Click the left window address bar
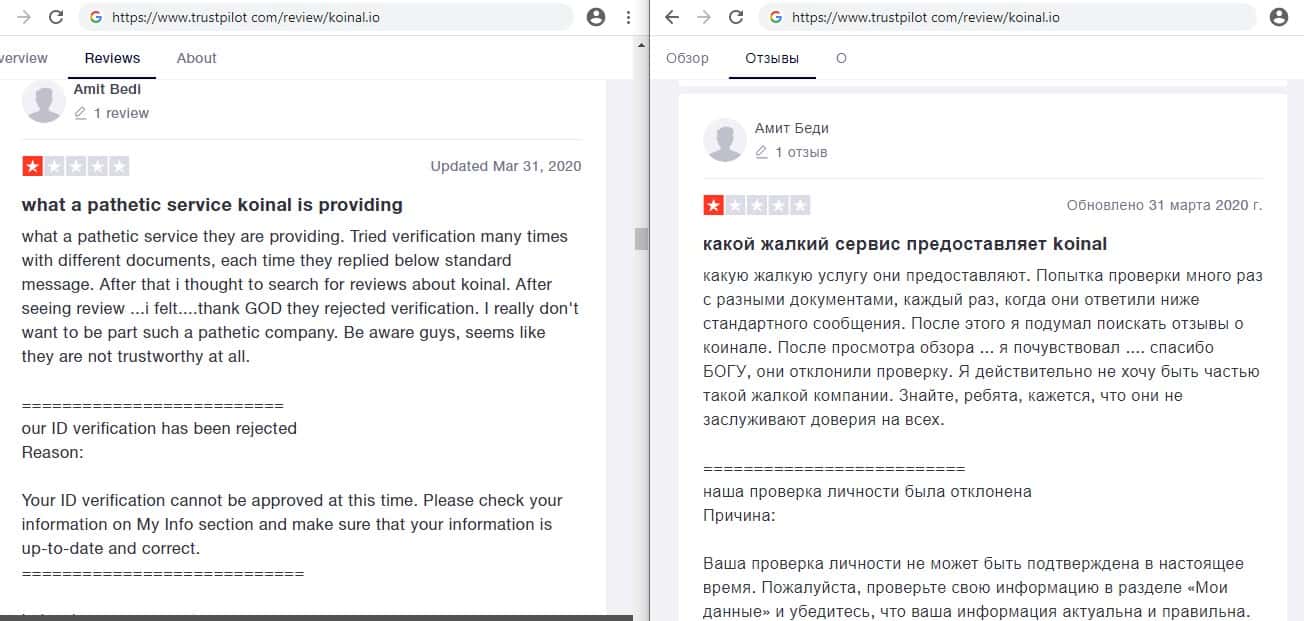The height and width of the screenshot is (621, 1304). [x=330, y=17]
